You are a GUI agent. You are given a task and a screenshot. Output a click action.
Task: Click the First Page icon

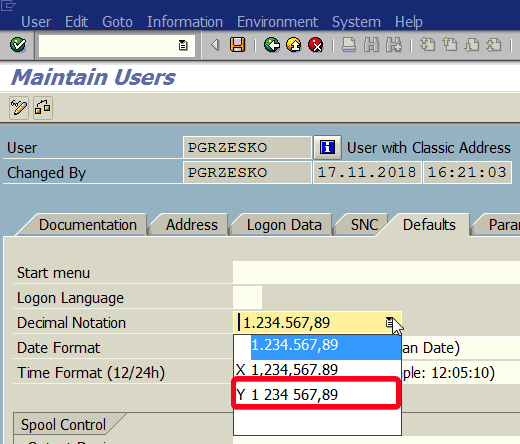tap(427, 45)
